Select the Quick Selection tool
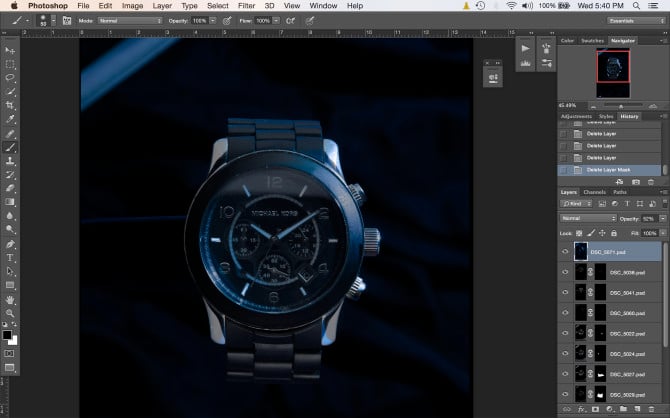The height and width of the screenshot is (418, 670). 10,91
